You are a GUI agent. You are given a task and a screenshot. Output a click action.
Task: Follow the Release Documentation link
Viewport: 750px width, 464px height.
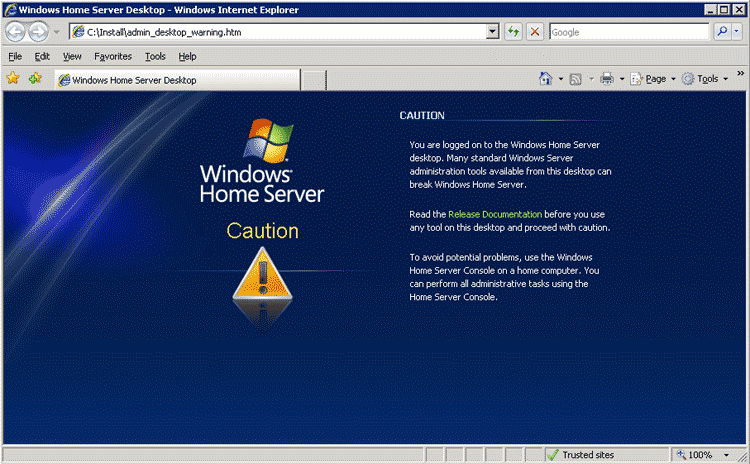[495, 214]
